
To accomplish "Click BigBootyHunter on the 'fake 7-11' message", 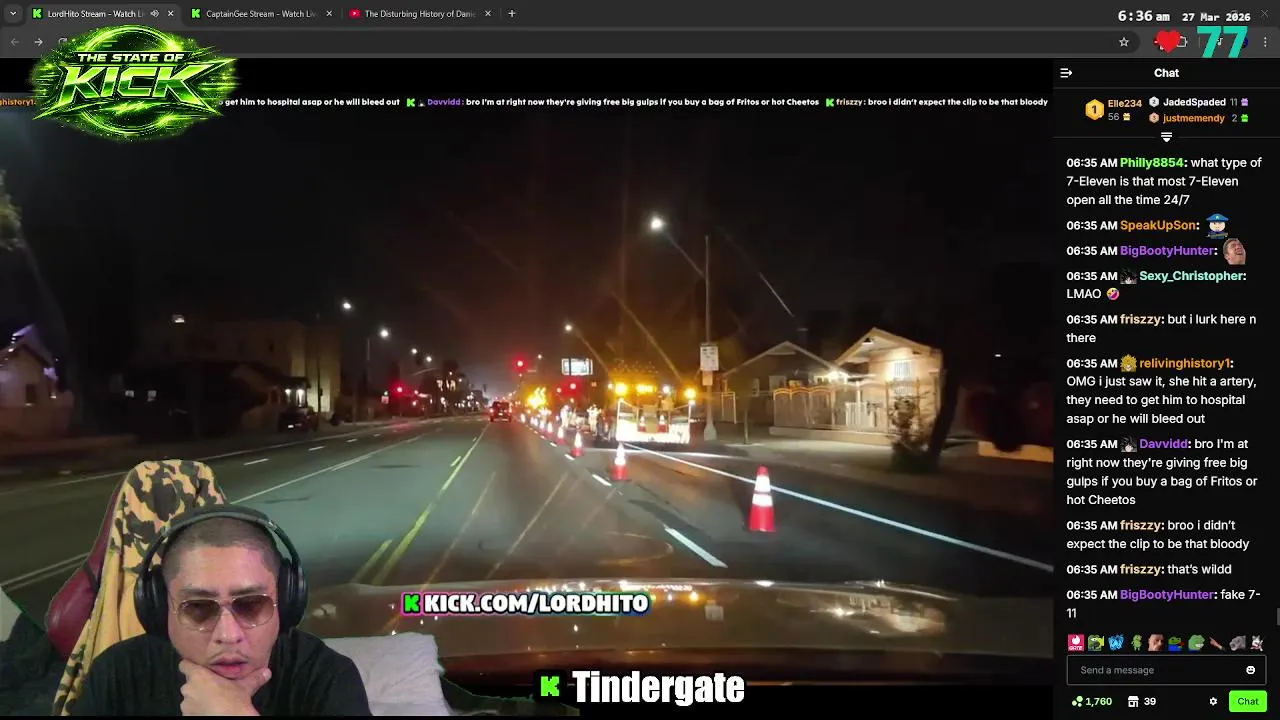I will [1167, 595].
